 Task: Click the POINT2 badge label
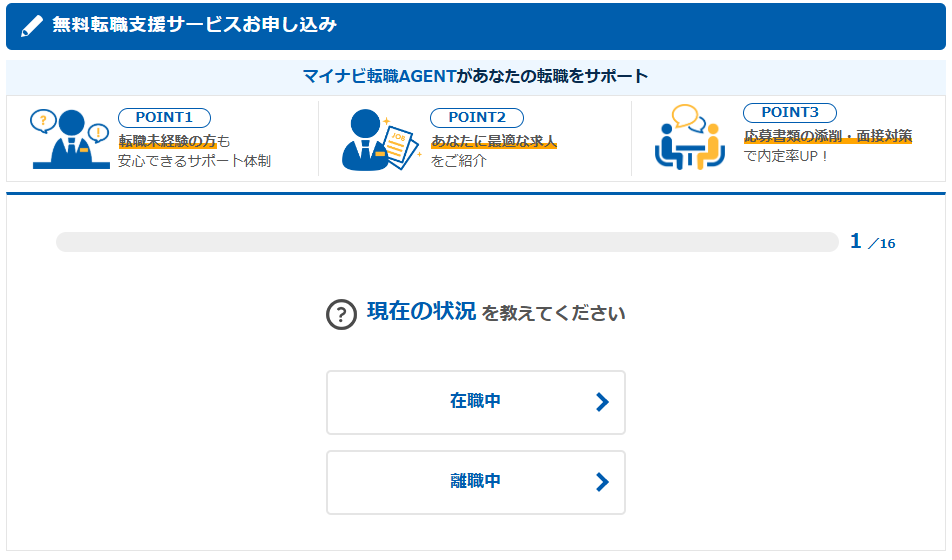coord(476,117)
